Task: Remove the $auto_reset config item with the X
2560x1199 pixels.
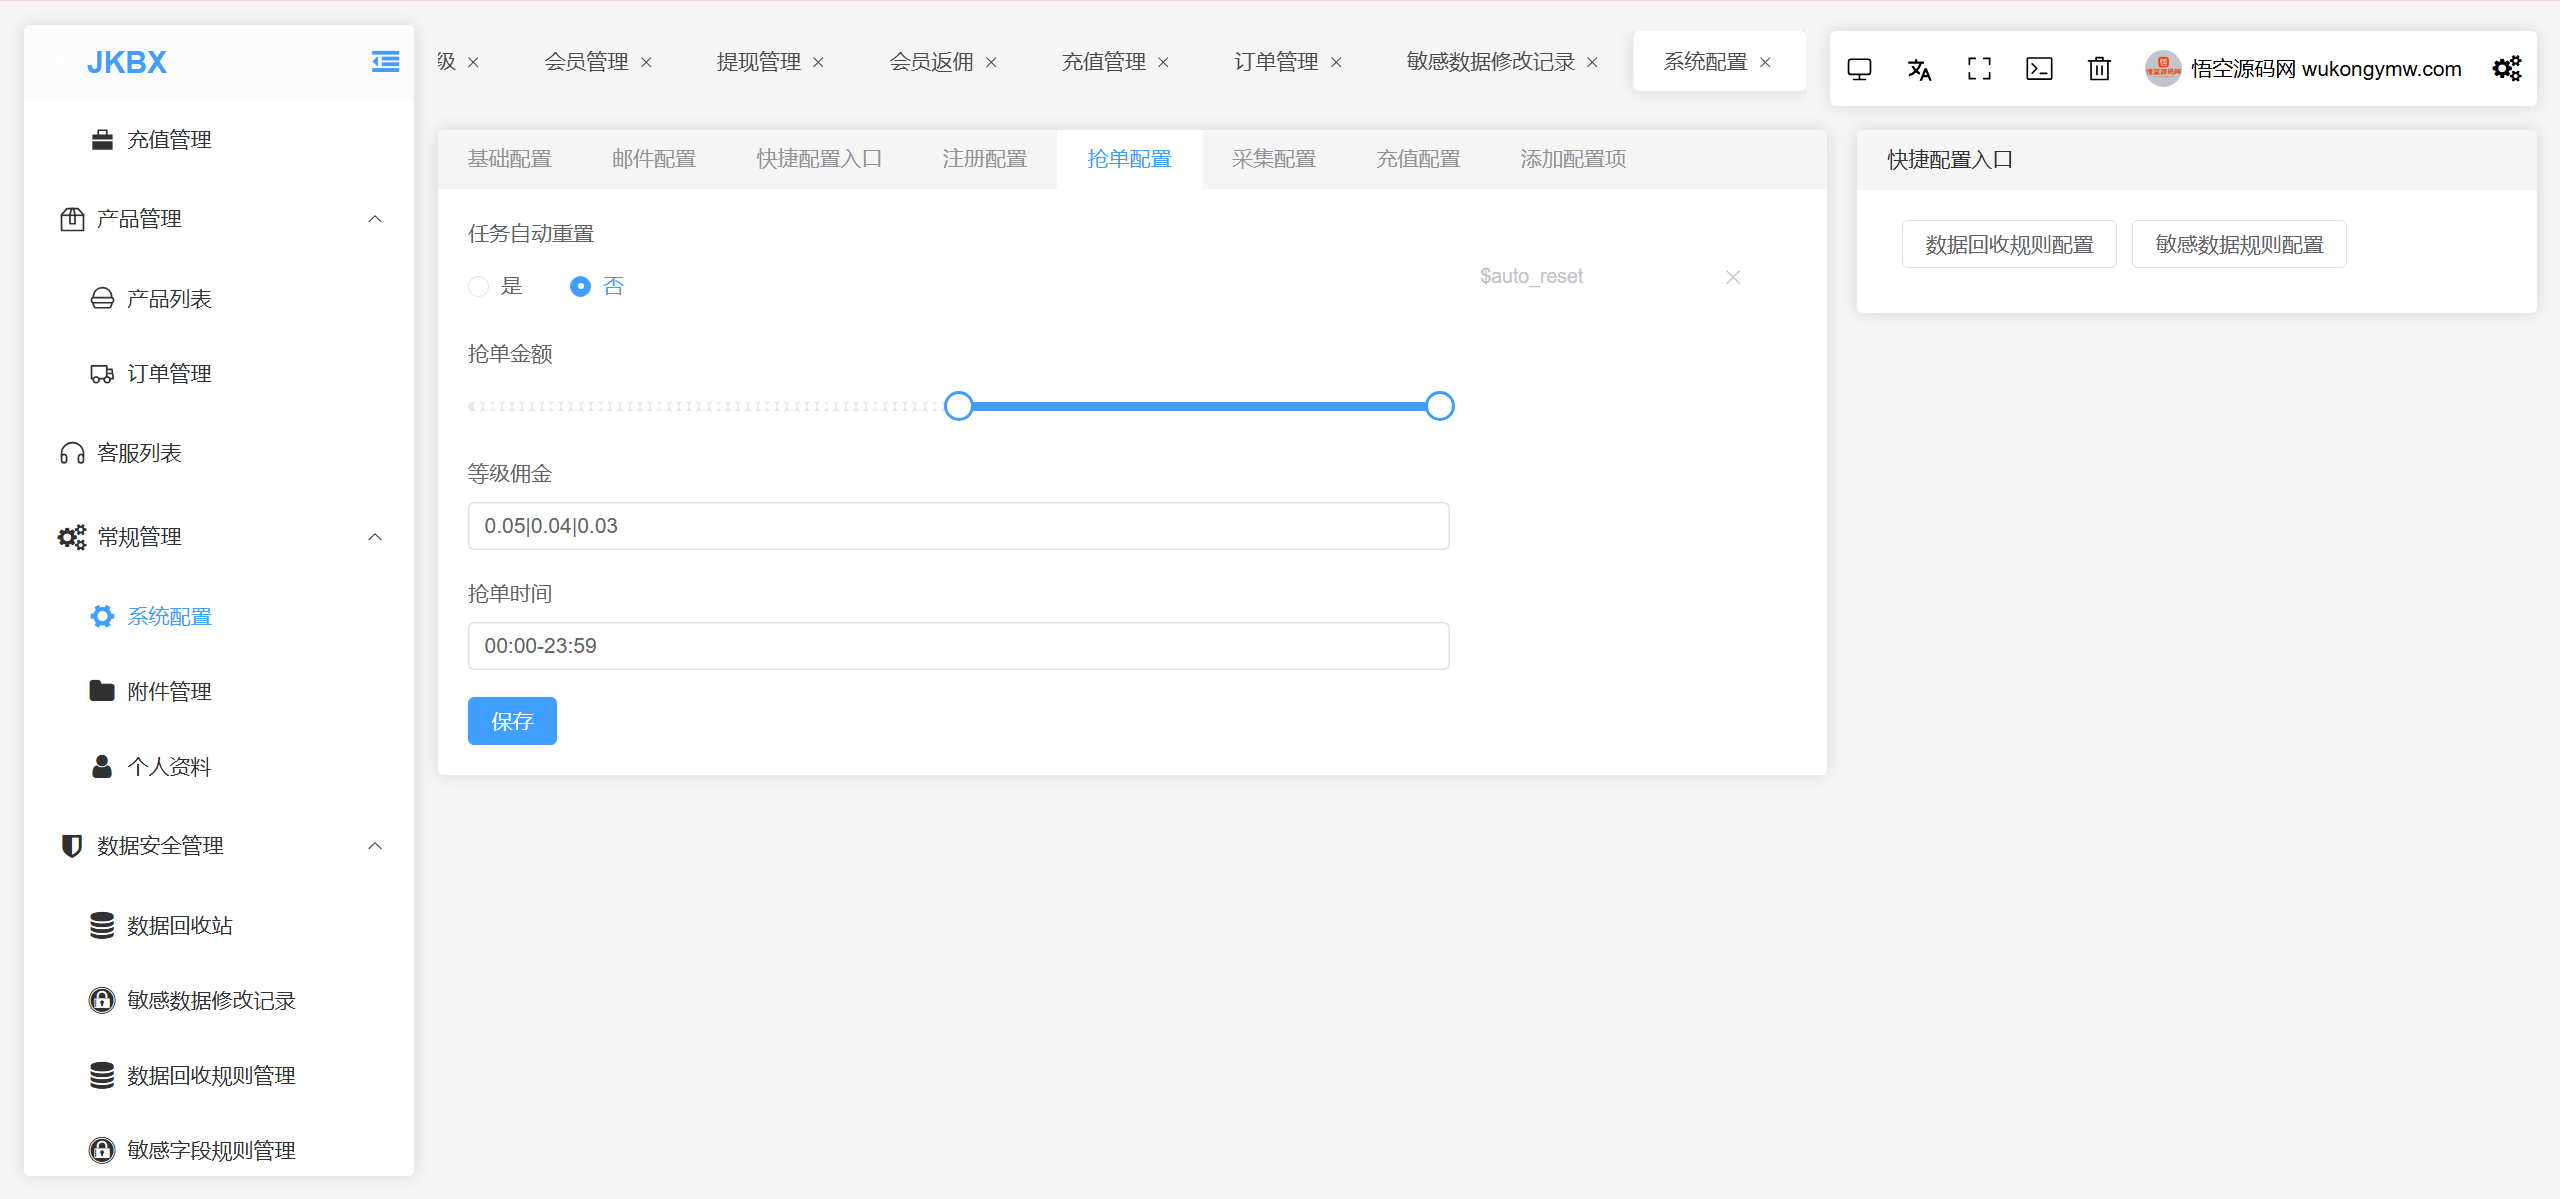Action: tap(1733, 277)
